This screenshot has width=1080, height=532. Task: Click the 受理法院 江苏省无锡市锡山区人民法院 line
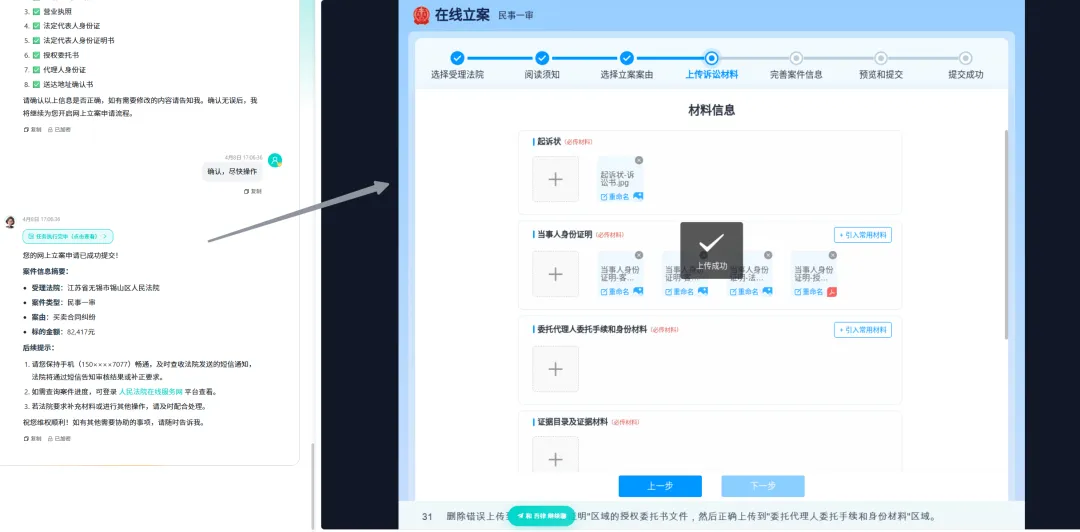[x=96, y=287]
